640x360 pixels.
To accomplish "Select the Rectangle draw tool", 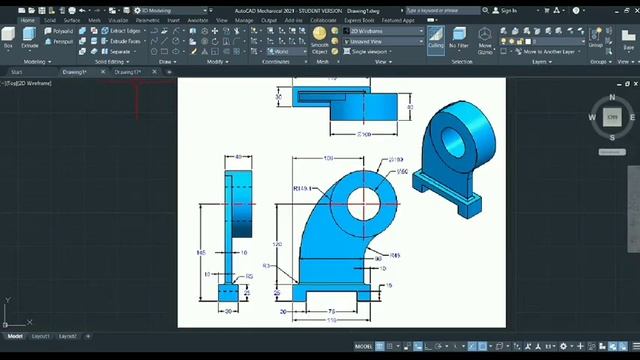I will click(164, 52).
